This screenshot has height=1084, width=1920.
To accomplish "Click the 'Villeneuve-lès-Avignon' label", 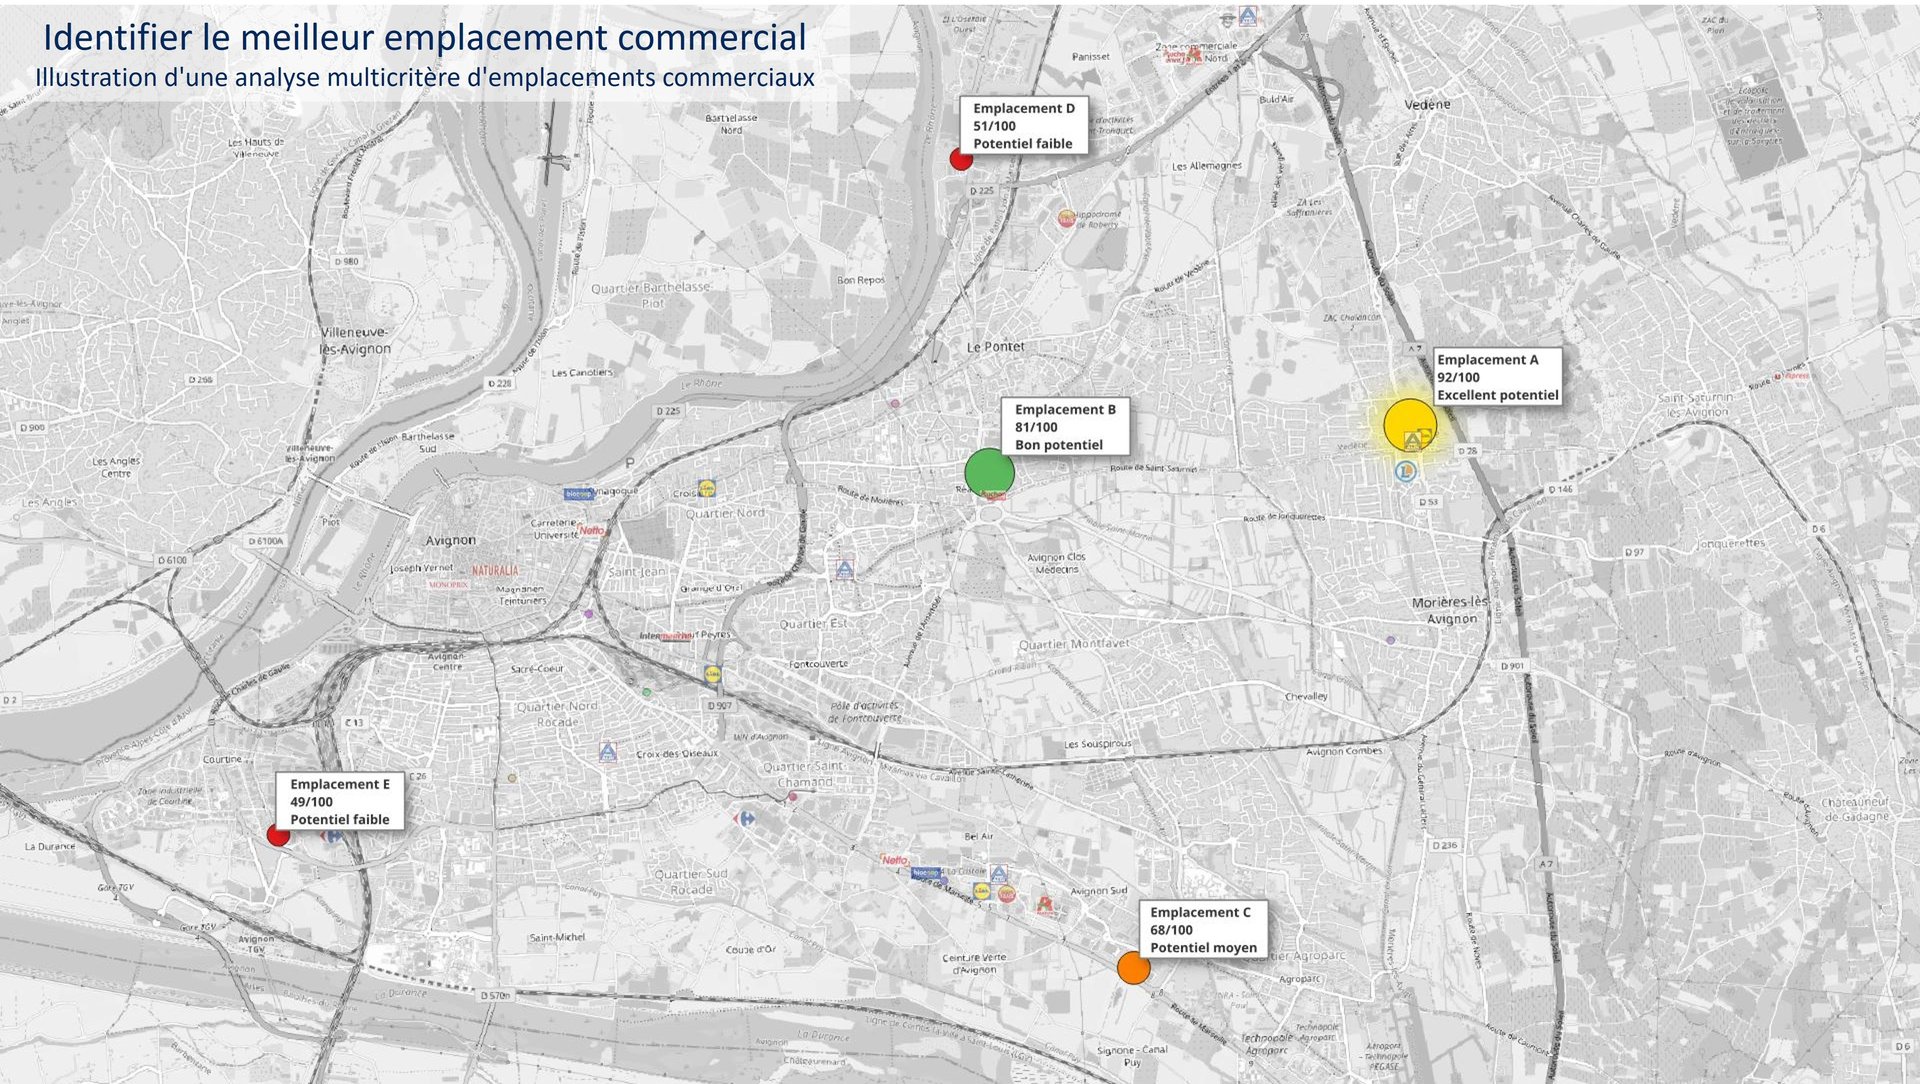I will click(355, 340).
